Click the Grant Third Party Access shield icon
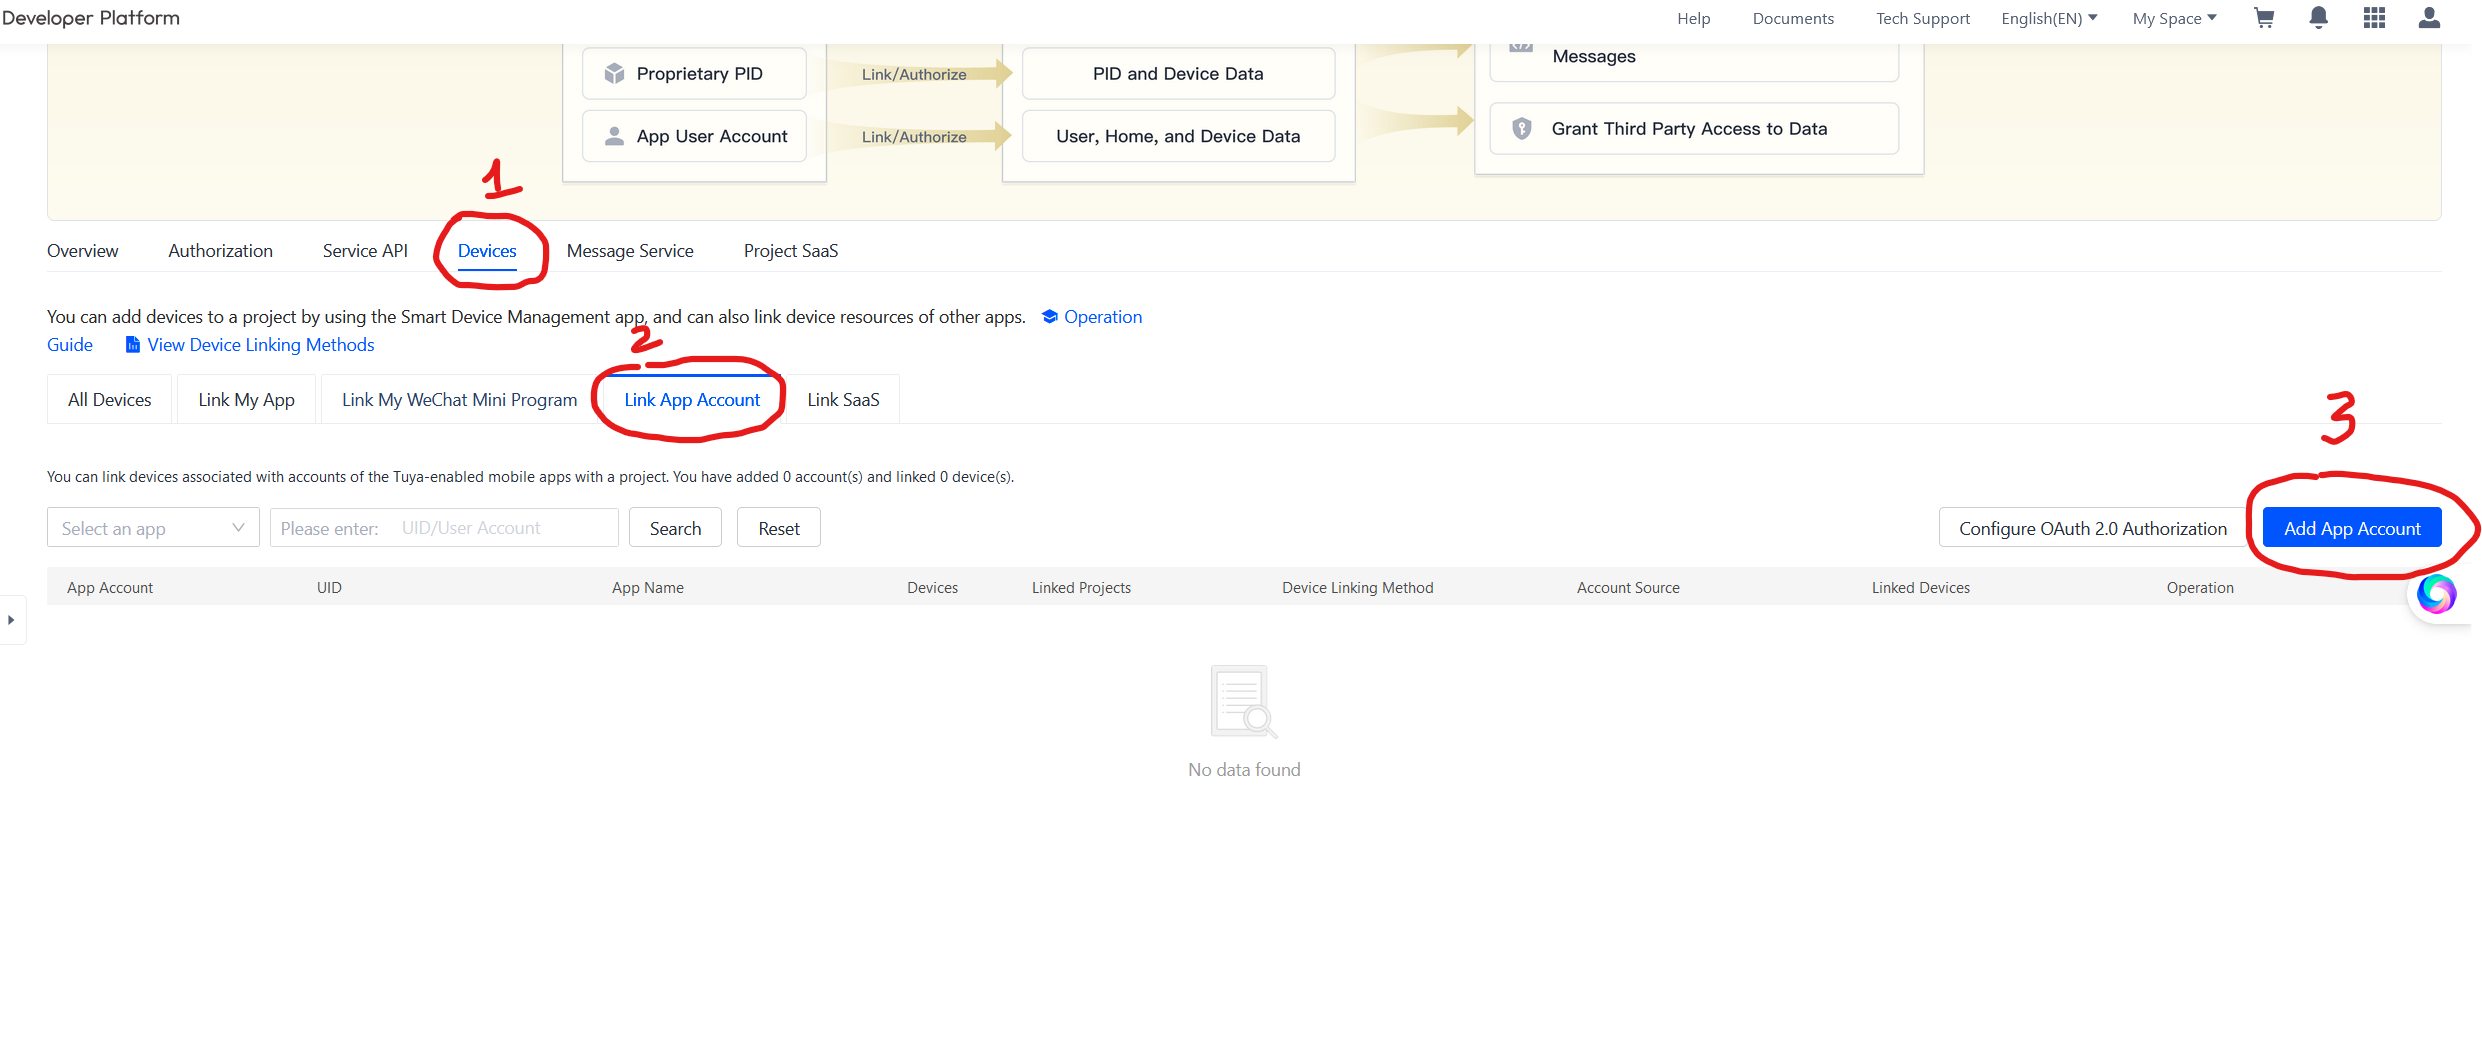 pyautogui.click(x=1521, y=129)
